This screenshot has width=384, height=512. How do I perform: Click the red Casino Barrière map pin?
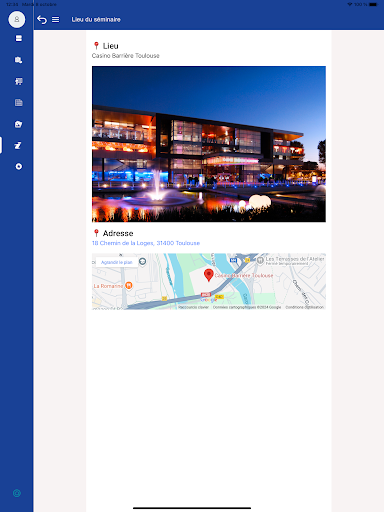209,275
